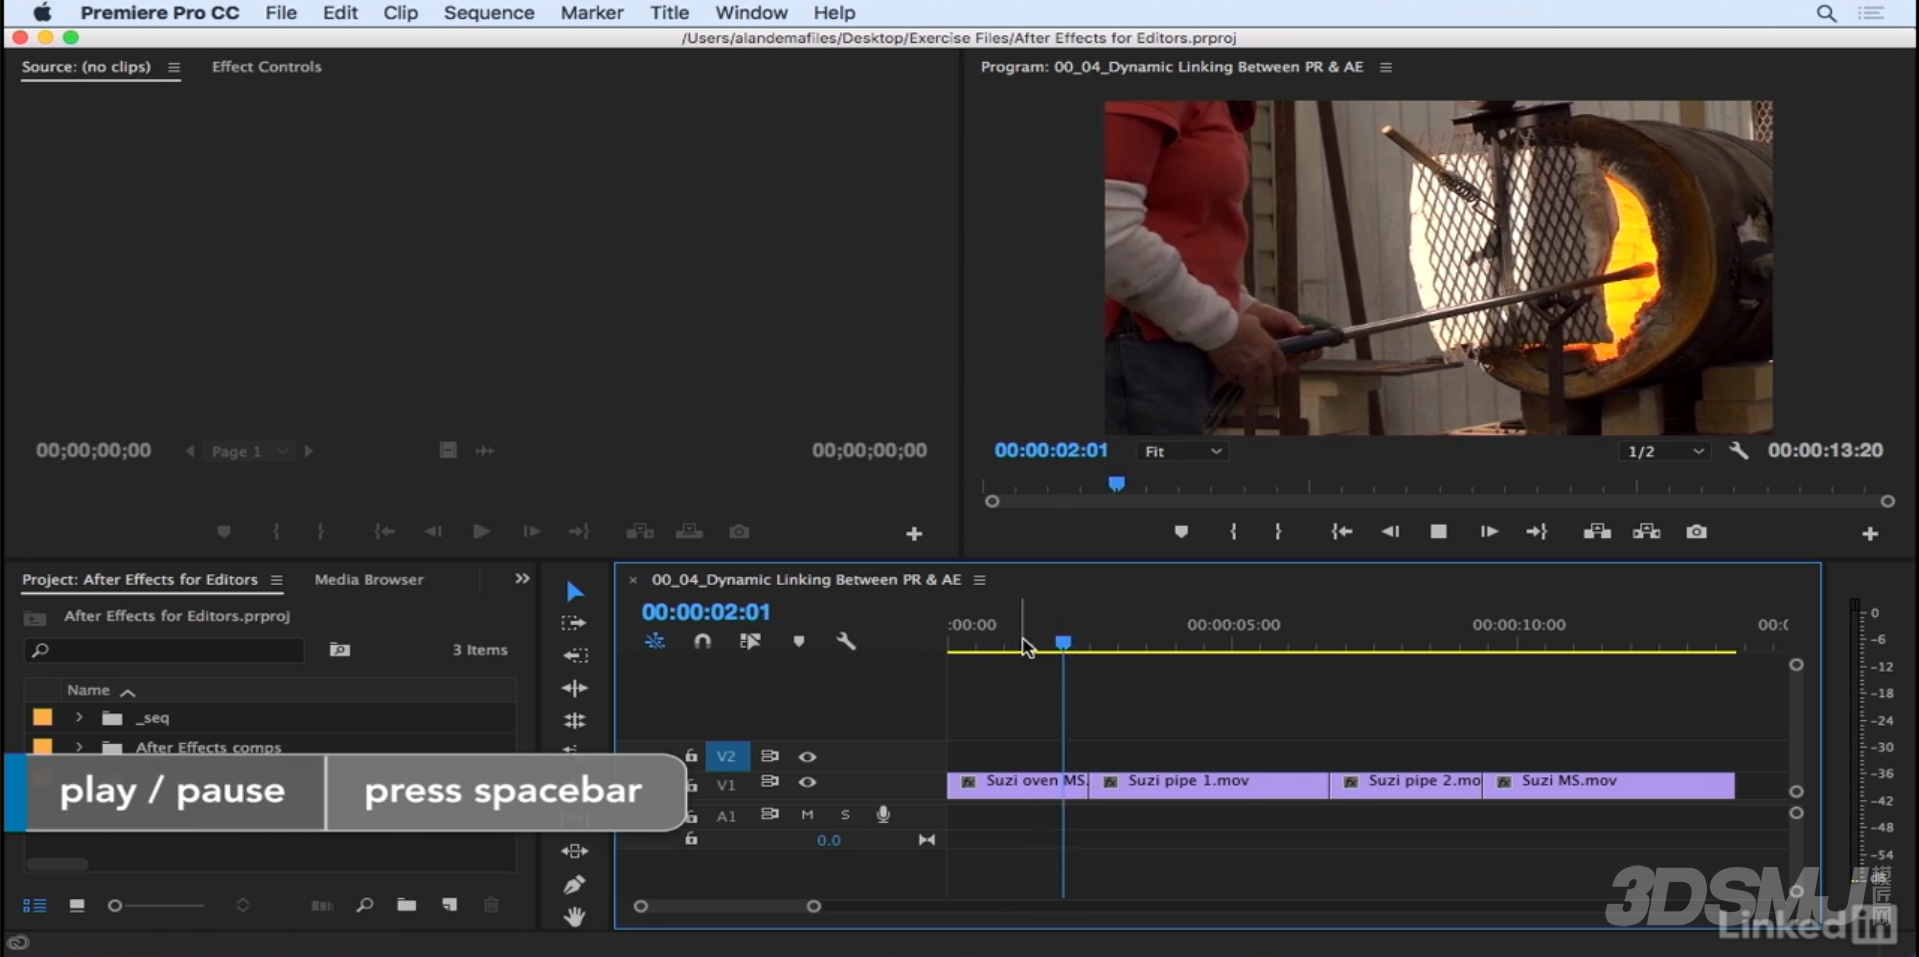Image resolution: width=1919 pixels, height=957 pixels.
Task: Step back one frame in Program monitor
Action: [1390, 532]
